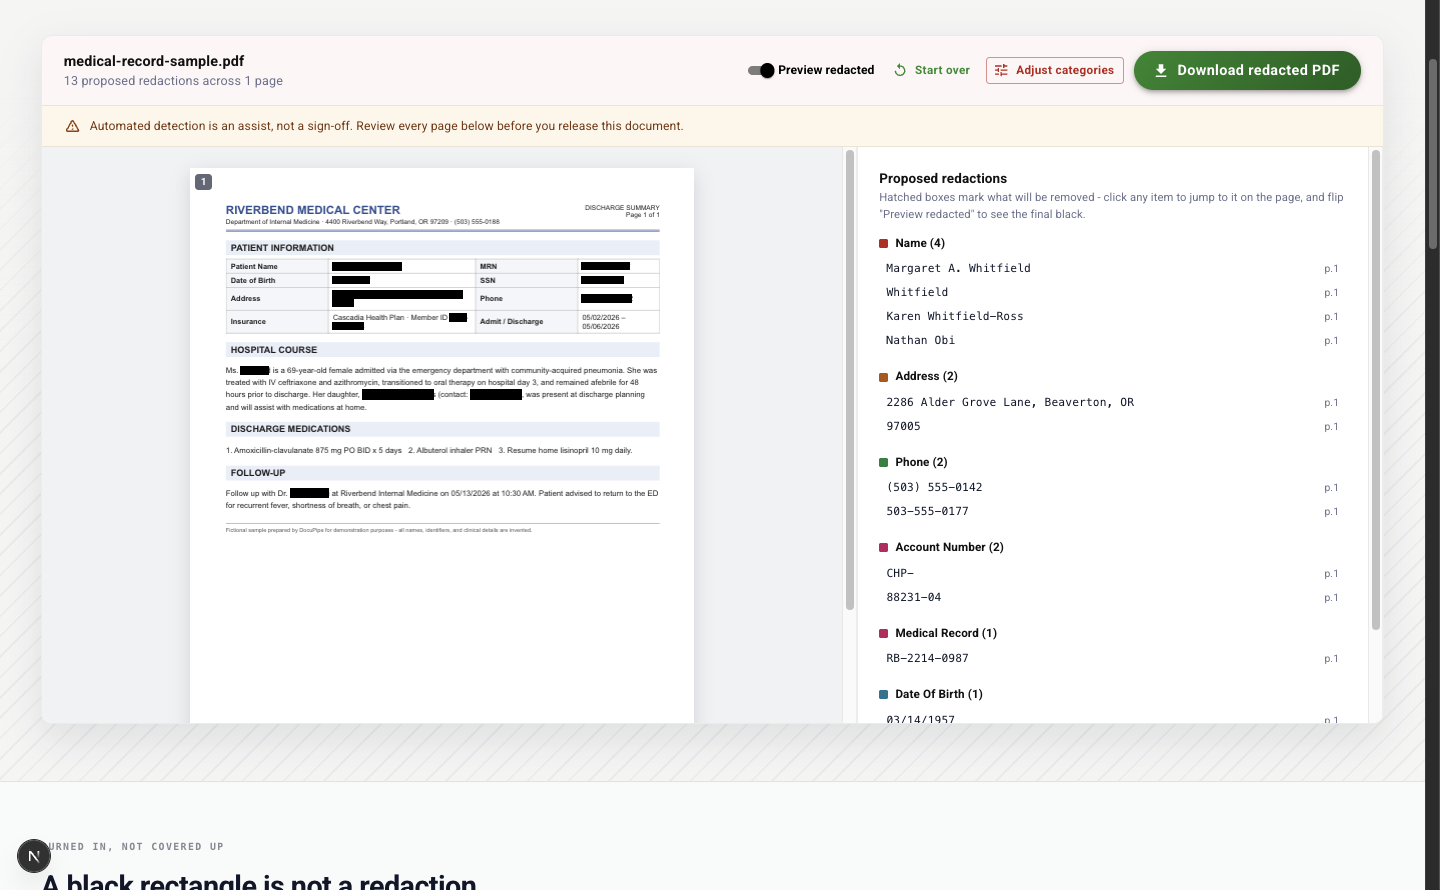The width and height of the screenshot is (1440, 890).
Task: Click the Medical Record (1) heading
Action: click(x=946, y=633)
